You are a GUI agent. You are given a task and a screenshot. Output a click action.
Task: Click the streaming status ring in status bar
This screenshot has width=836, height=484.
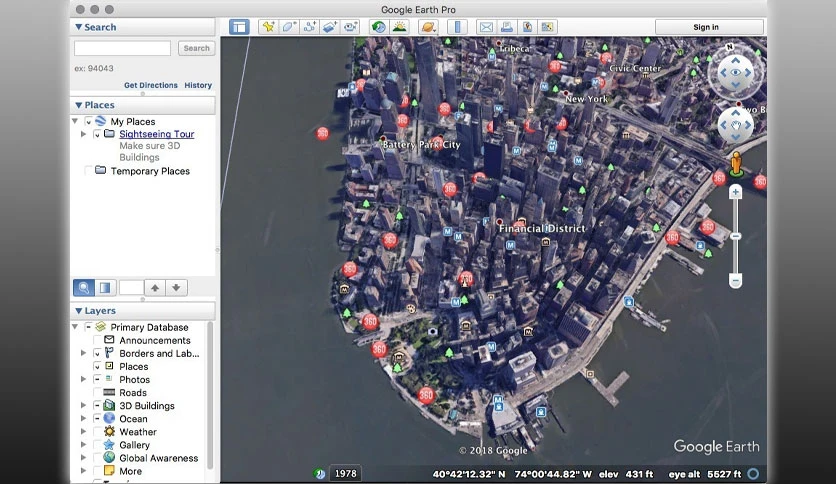point(753,473)
